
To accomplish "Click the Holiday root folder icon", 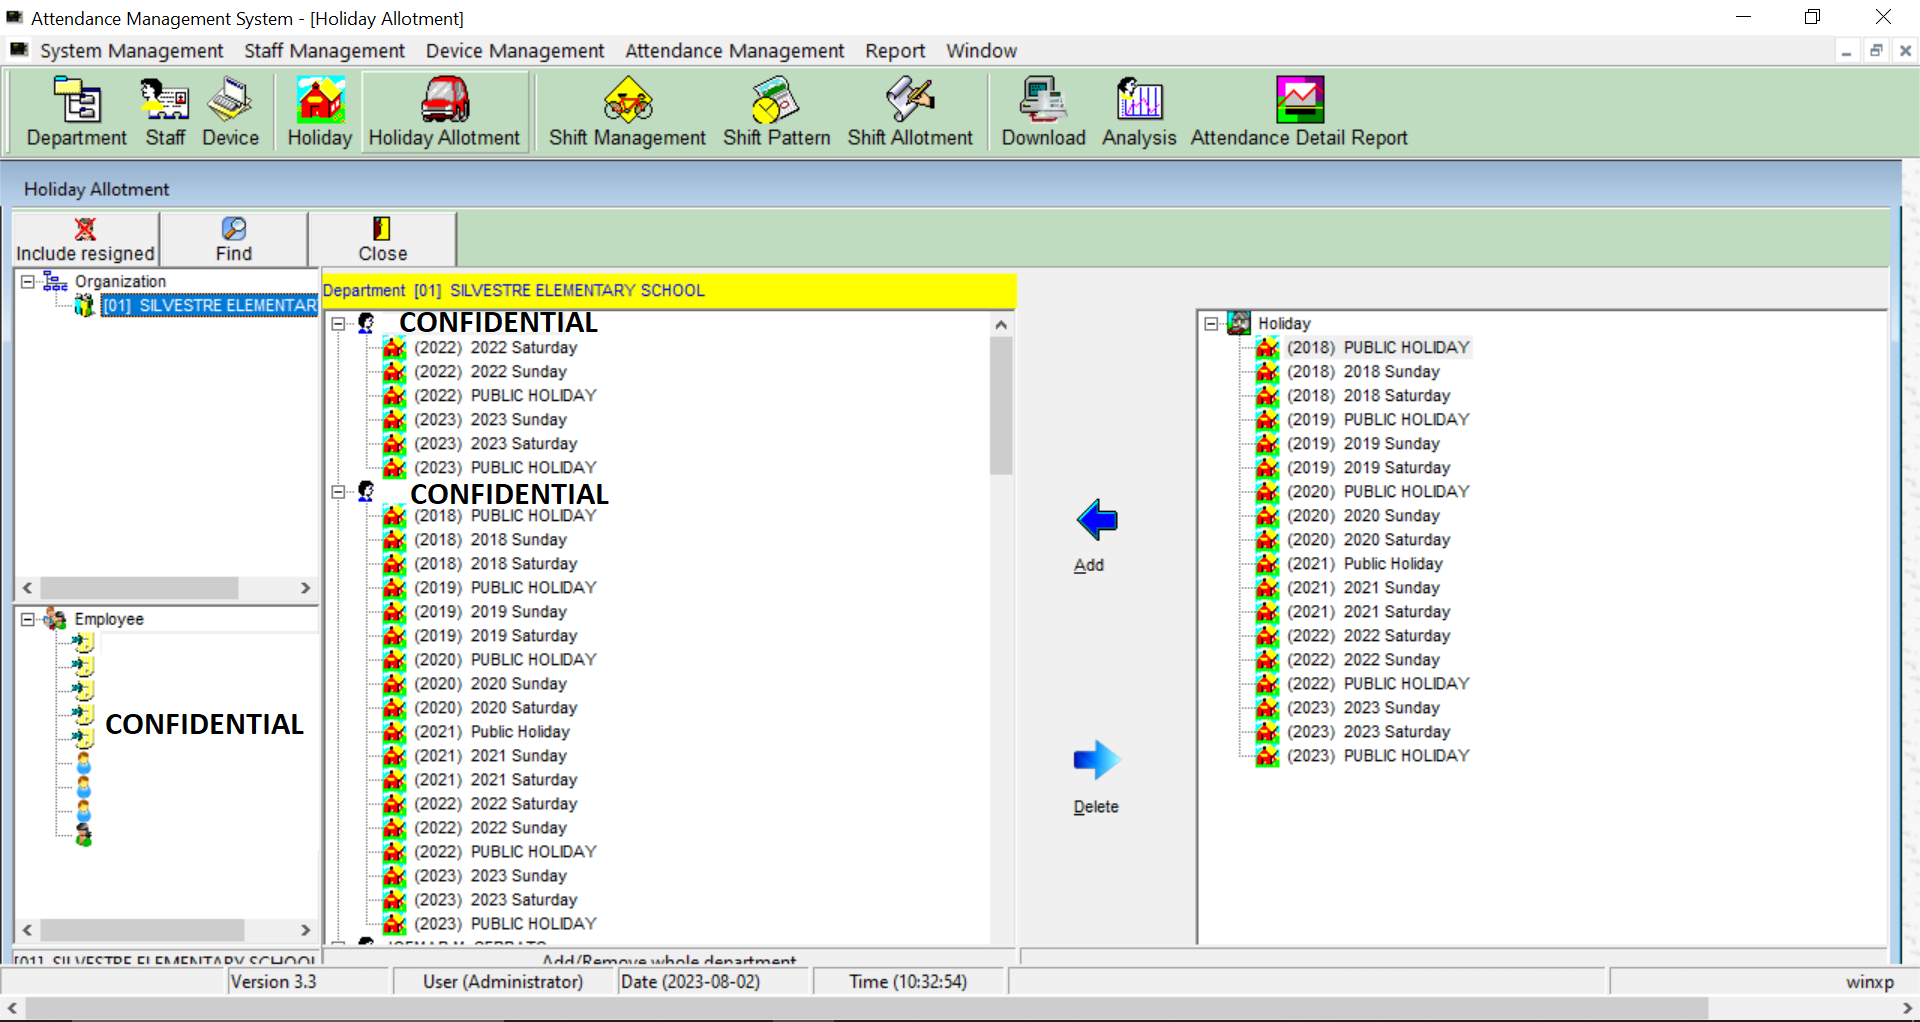I will [x=1239, y=322].
